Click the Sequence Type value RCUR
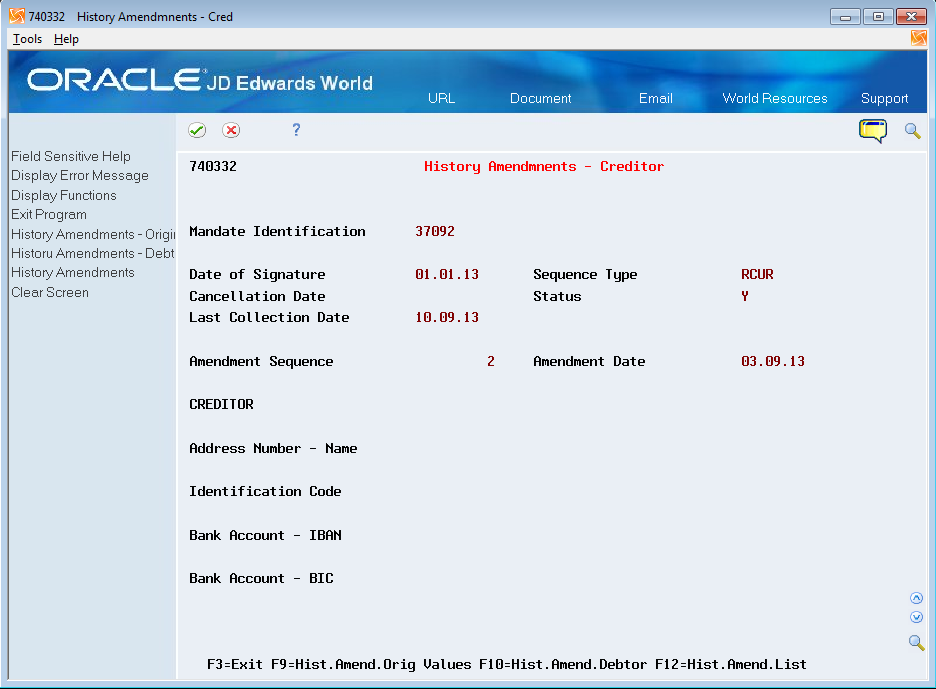Screen dimensions: 936x689 [x=757, y=275]
